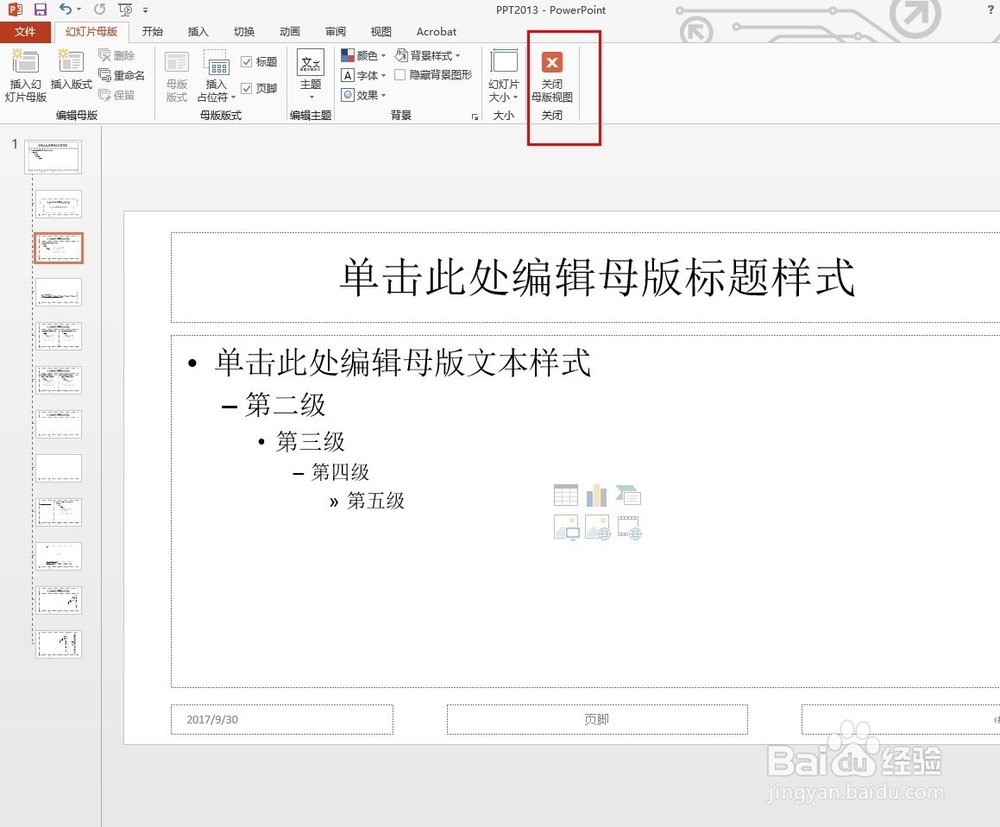Viewport: 1000px width, 827px height.
Task: Switch to the 切换 tab
Action: [244, 31]
